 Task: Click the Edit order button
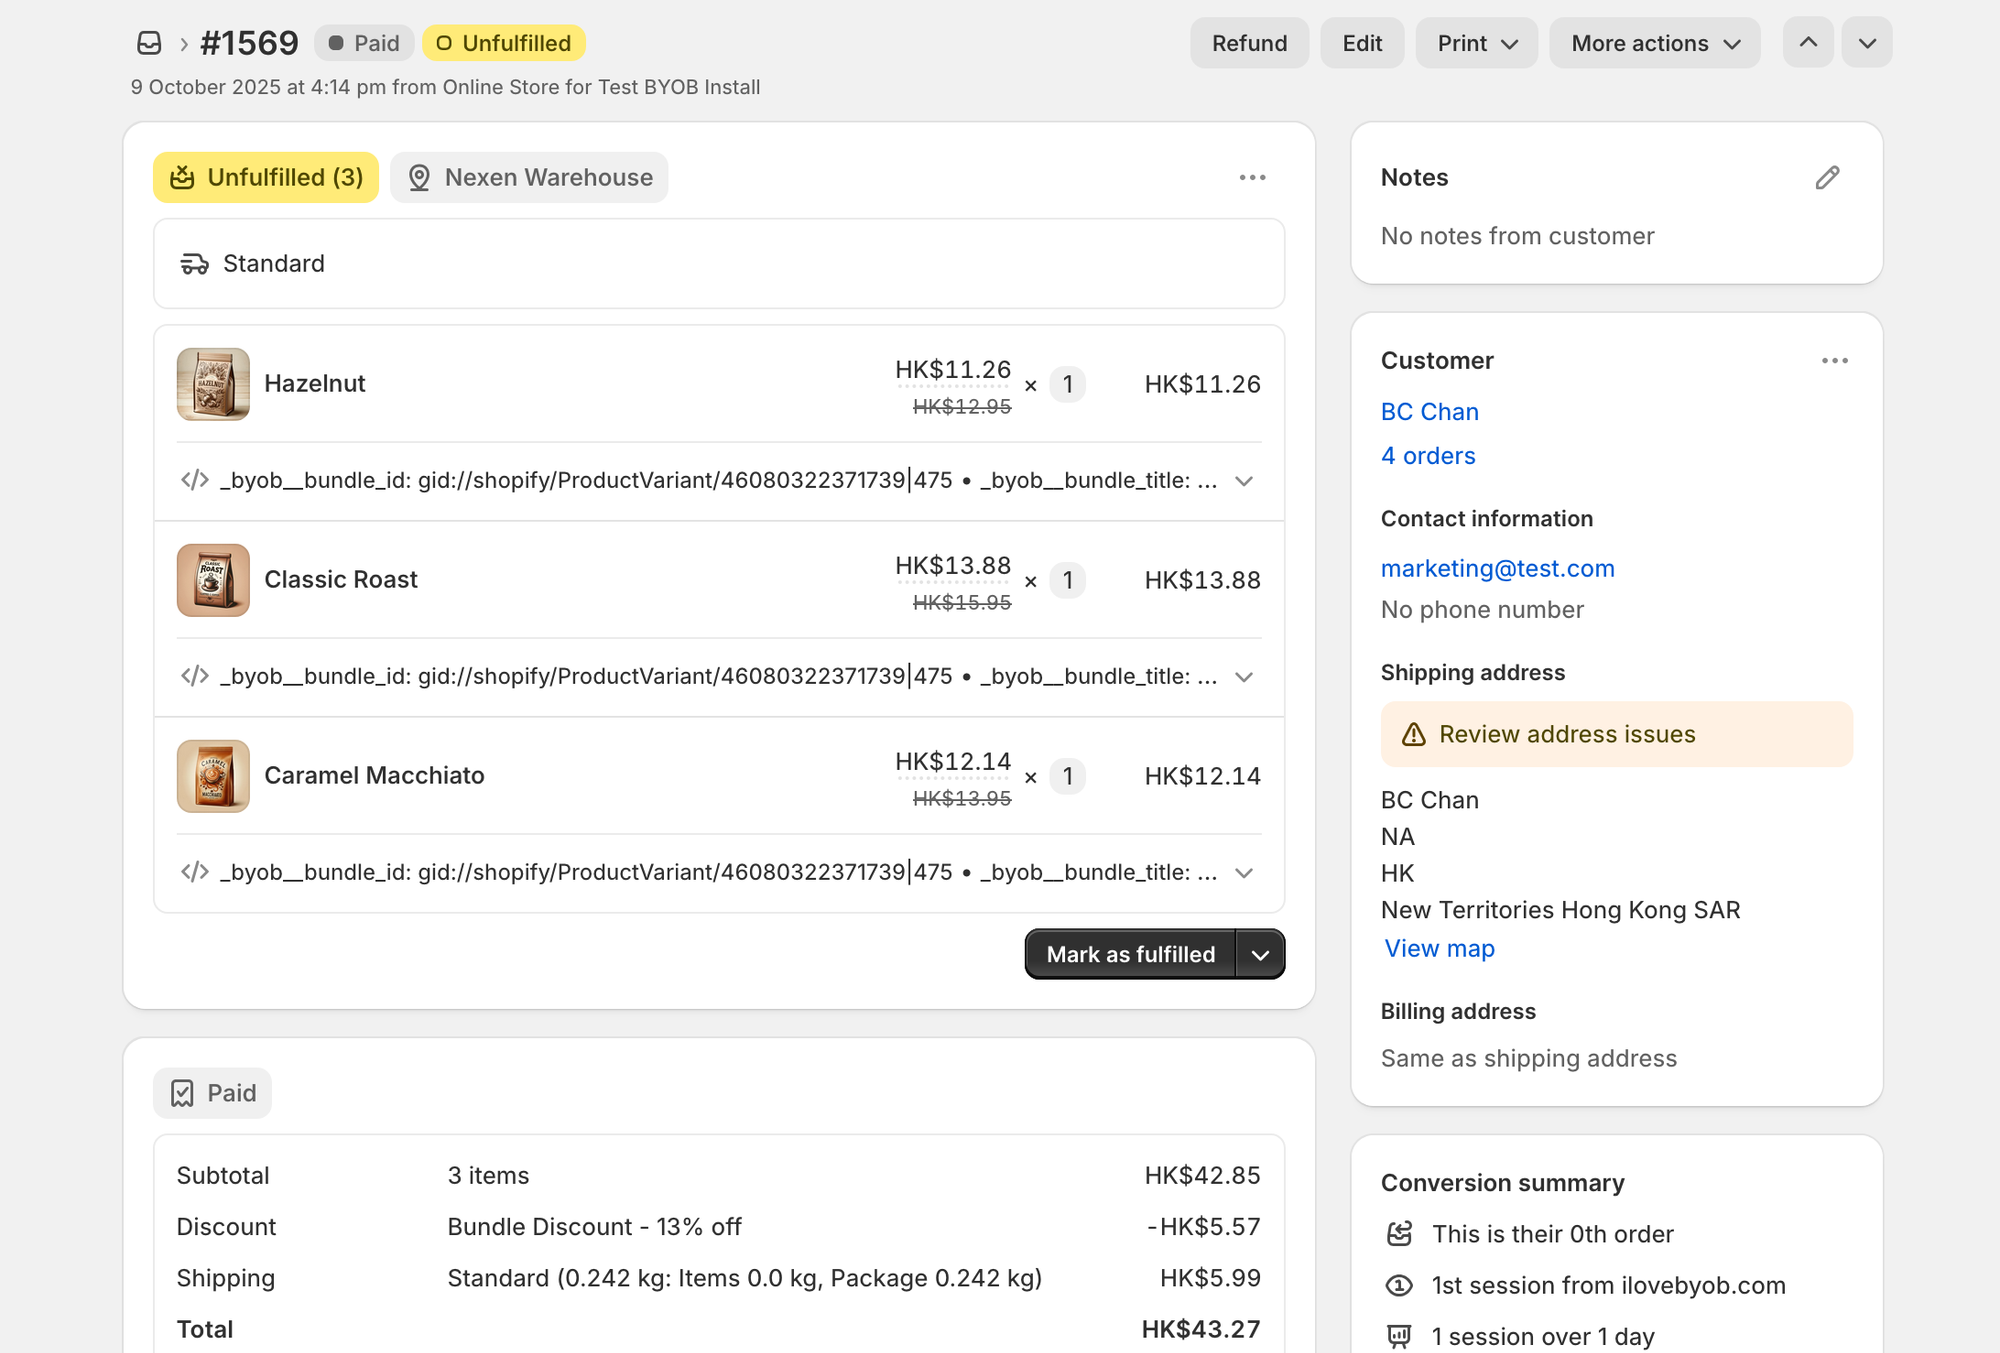[x=1361, y=43]
